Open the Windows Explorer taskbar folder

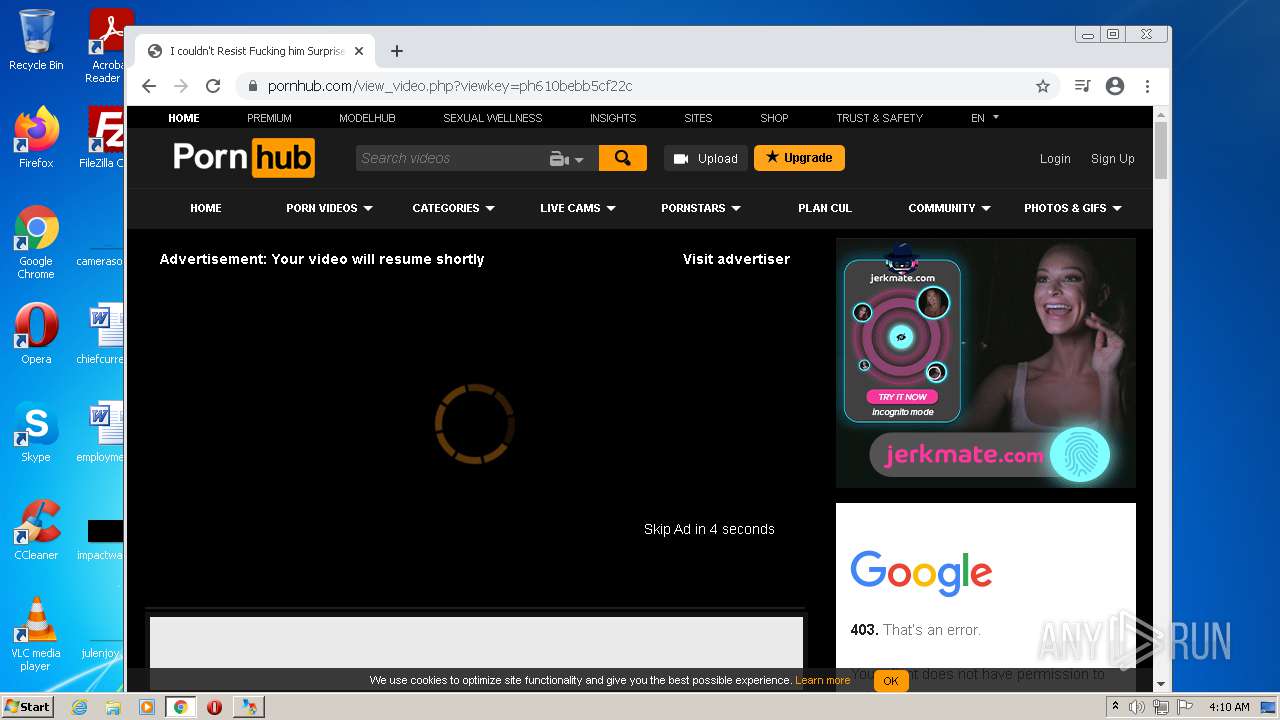coord(113,707)
